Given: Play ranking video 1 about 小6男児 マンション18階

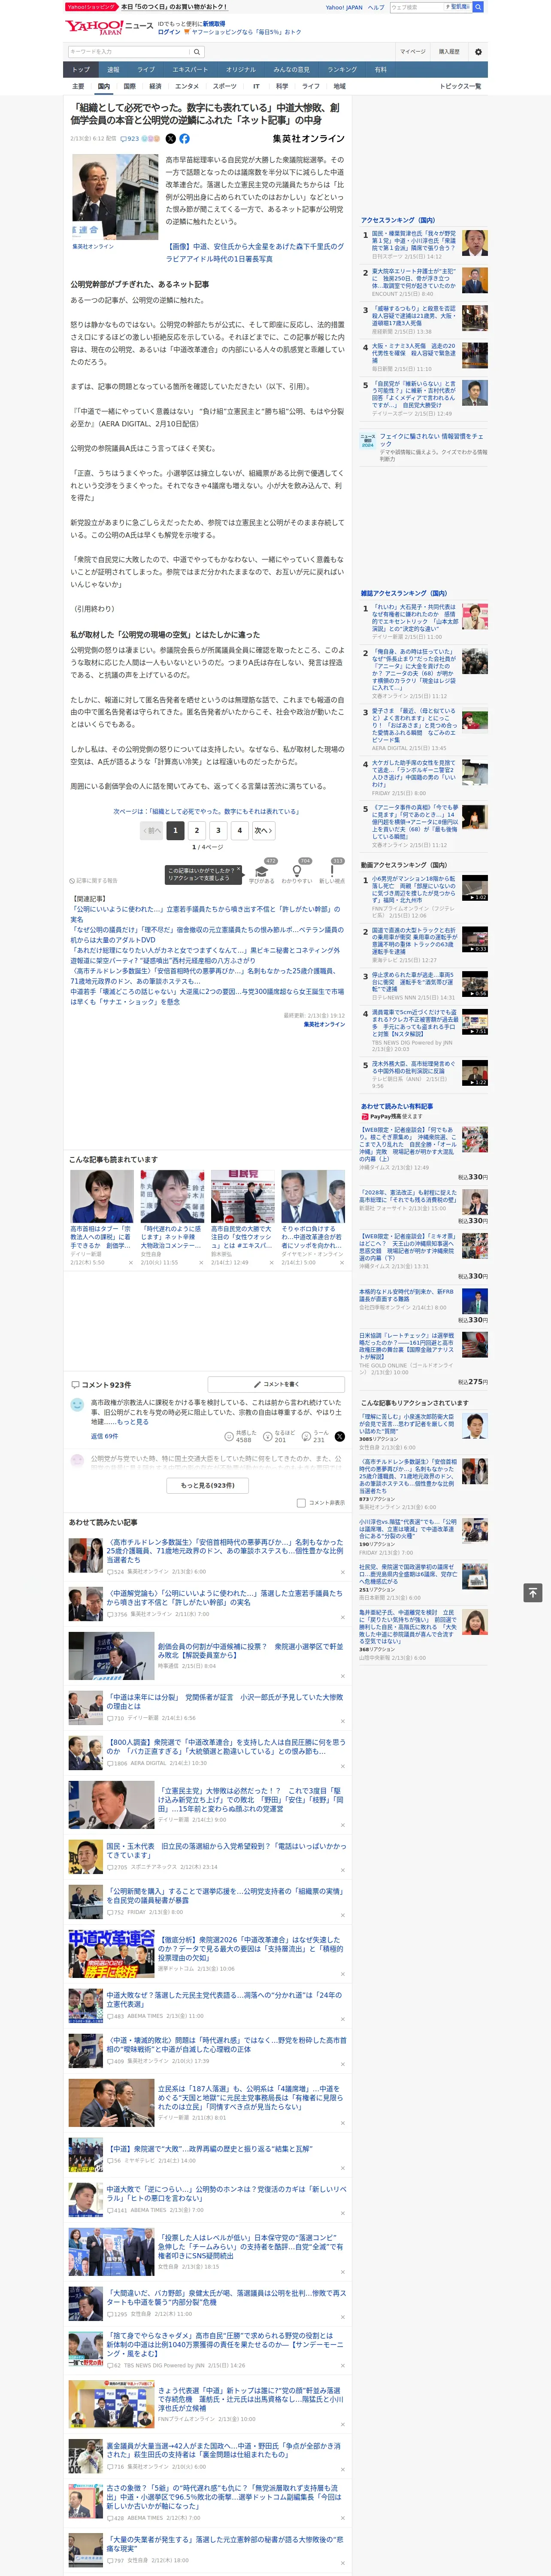Looking at the screenshot, I should (475, 887).
